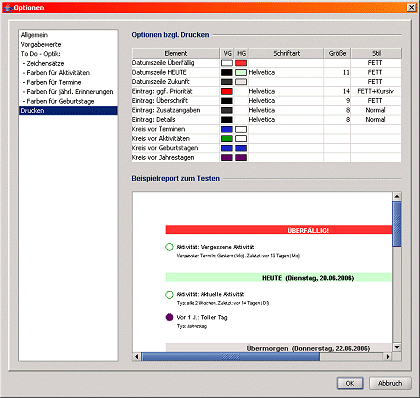This screenshot has height=398, width=420.
Task: Click the red background swatch of Datumszeile Überfällig
Action: 241,63
